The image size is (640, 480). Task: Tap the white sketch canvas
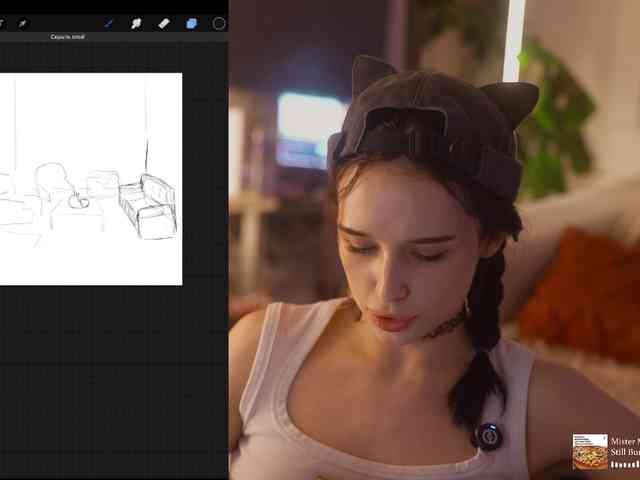91,179
